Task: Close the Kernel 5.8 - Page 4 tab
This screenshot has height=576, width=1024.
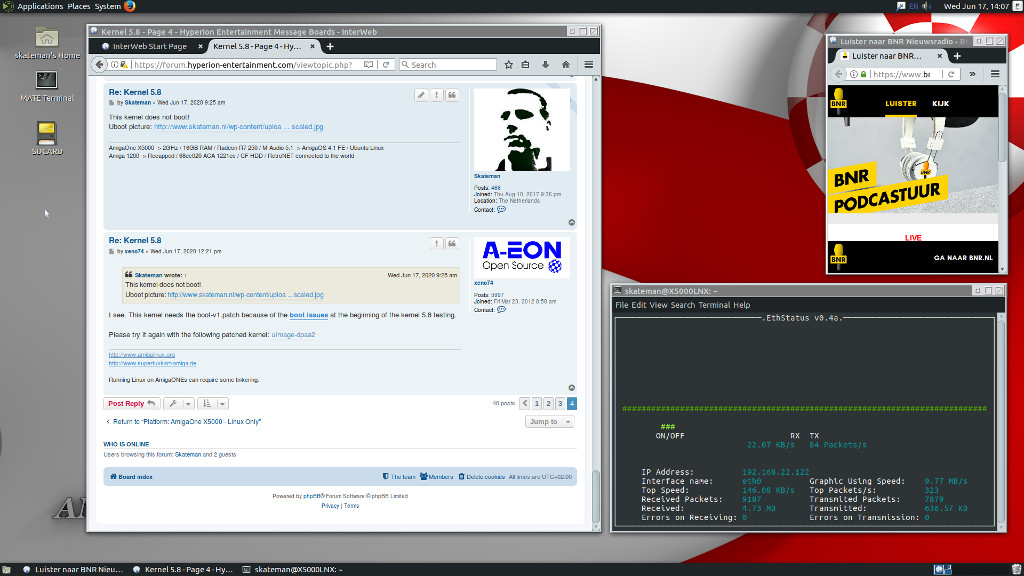Action: point(312,46)
